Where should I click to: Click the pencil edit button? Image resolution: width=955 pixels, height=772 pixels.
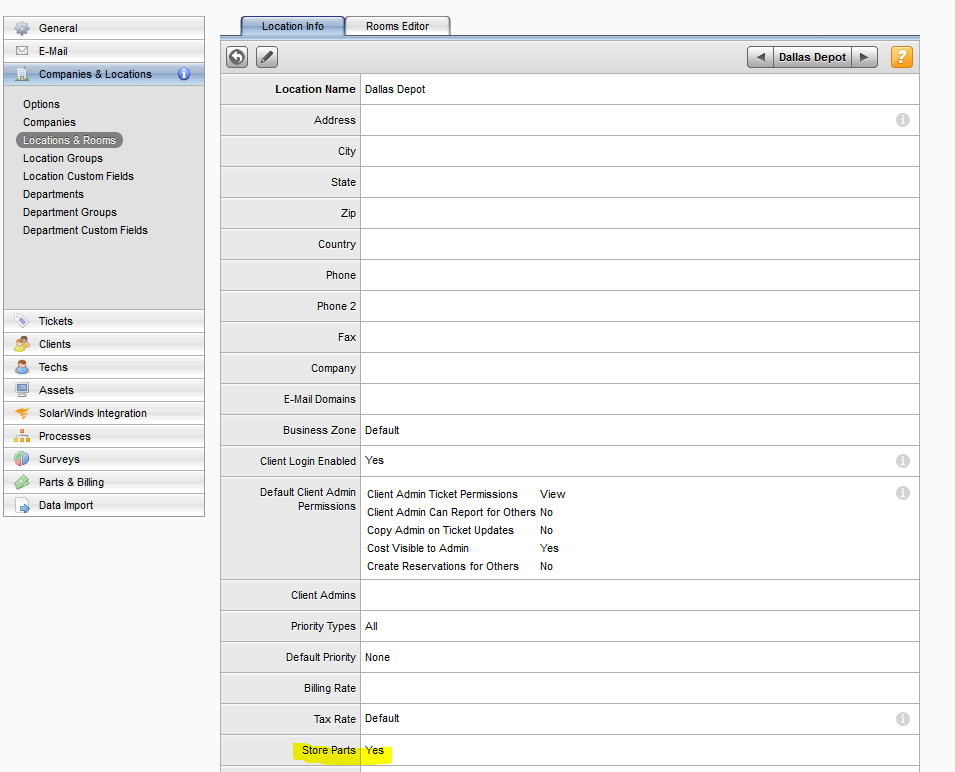pos(267,57)
